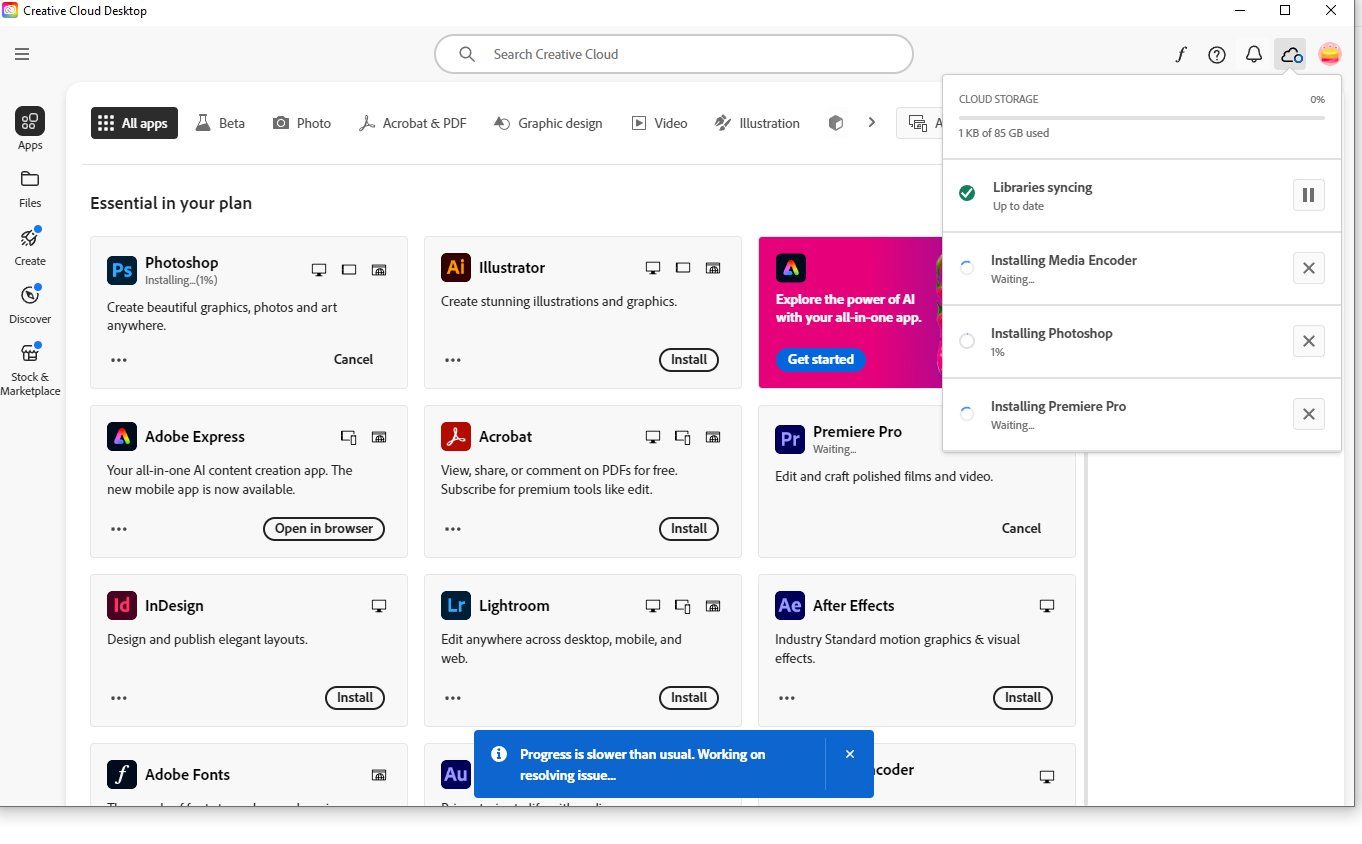This screenshot has height=844, width=1362.
Task: Install Illustrator
Action: pos(688,359)
